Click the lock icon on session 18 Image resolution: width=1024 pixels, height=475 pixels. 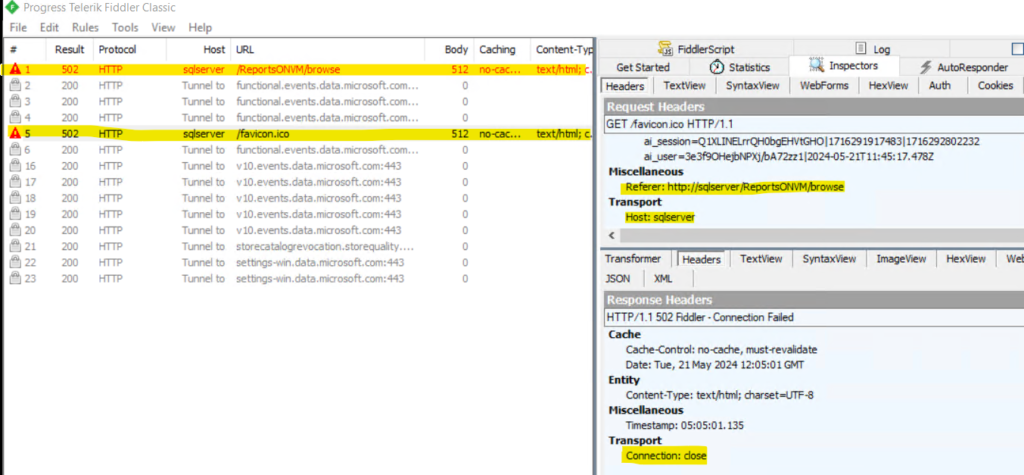[15, 198]
